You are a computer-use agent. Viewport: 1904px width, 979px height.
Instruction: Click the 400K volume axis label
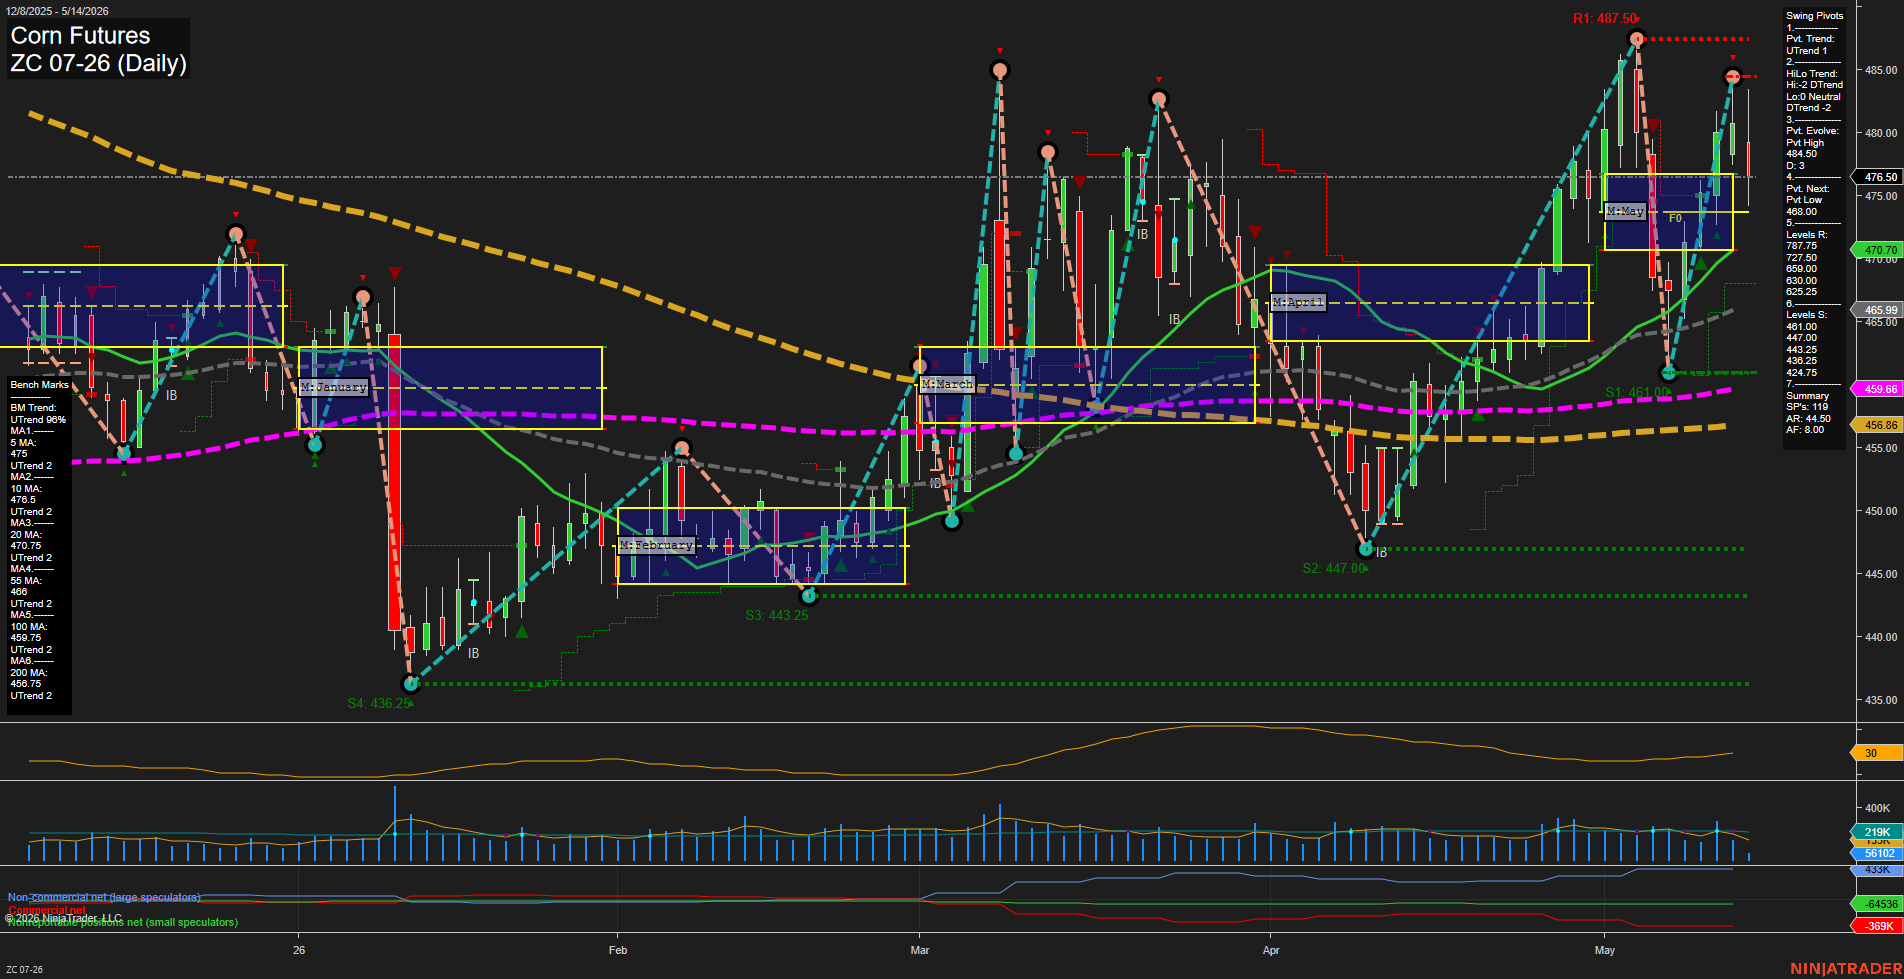click(x=1877, y=808)
